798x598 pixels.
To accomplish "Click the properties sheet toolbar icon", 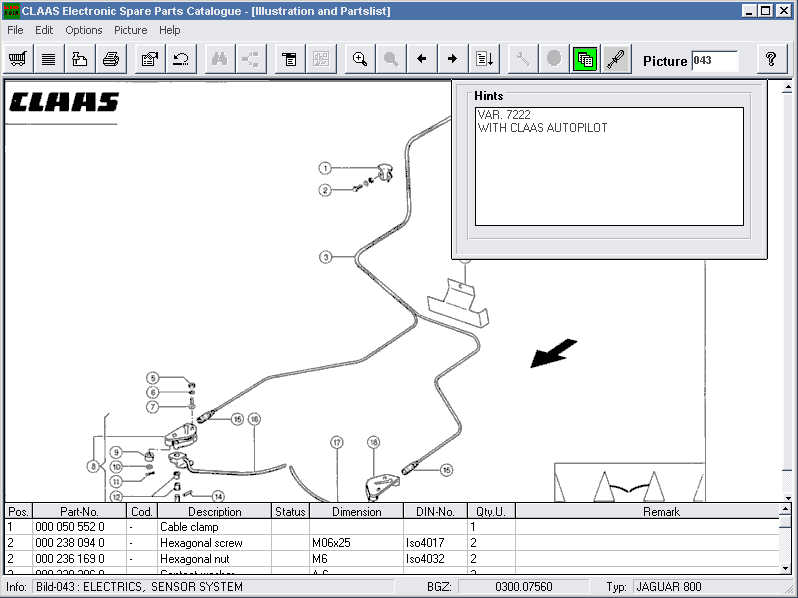I will click(150, 59).
